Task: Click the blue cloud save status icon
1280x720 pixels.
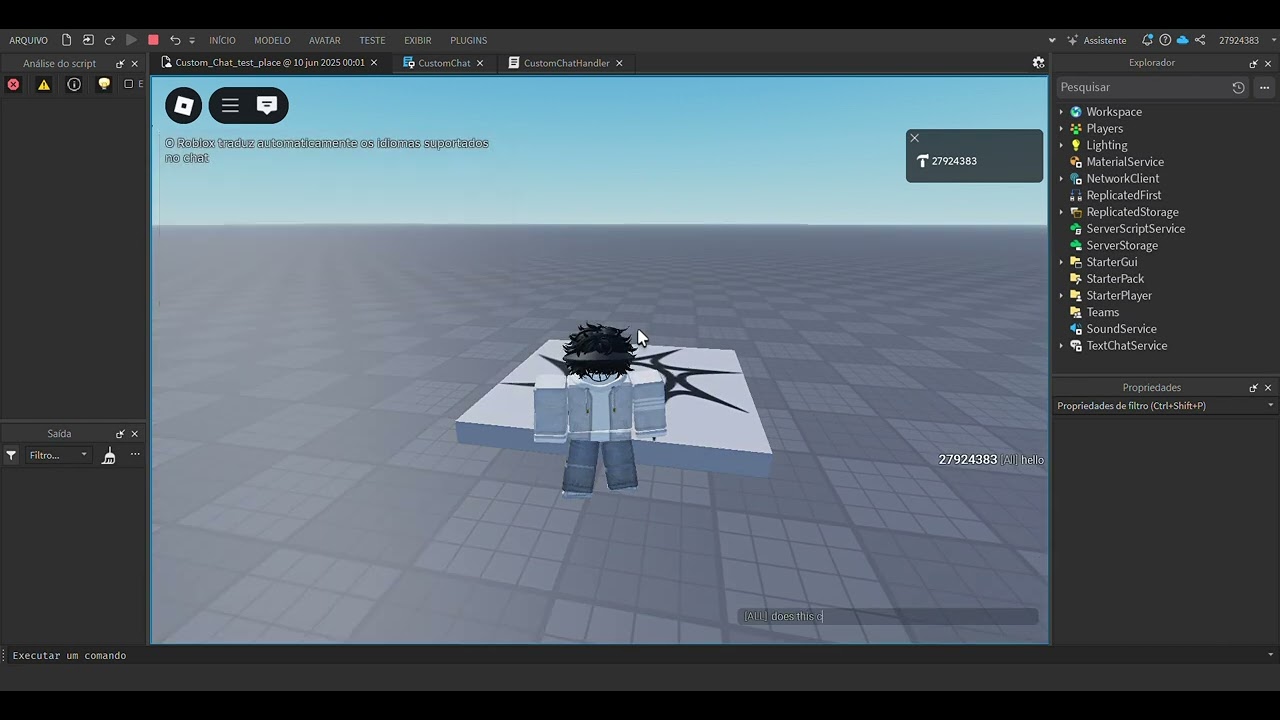Action: point(1182,40)
